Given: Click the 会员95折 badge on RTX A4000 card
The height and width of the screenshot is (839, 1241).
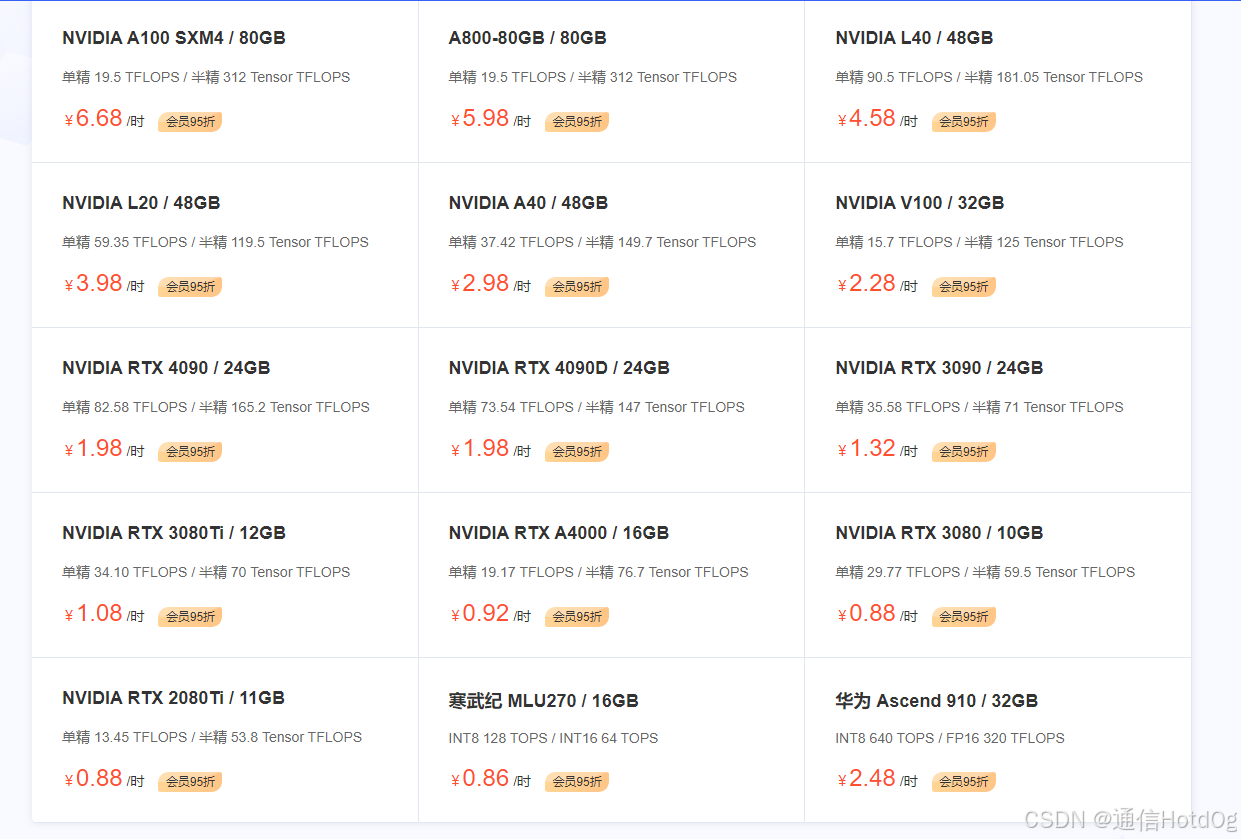Looking at the screenshot, I should coord(577,617).
